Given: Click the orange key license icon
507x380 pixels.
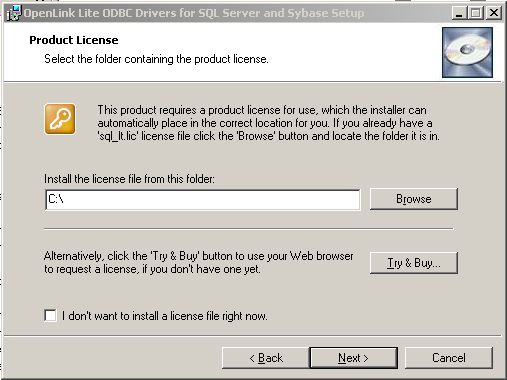Looking at the screenshot, I should (60, 119).
